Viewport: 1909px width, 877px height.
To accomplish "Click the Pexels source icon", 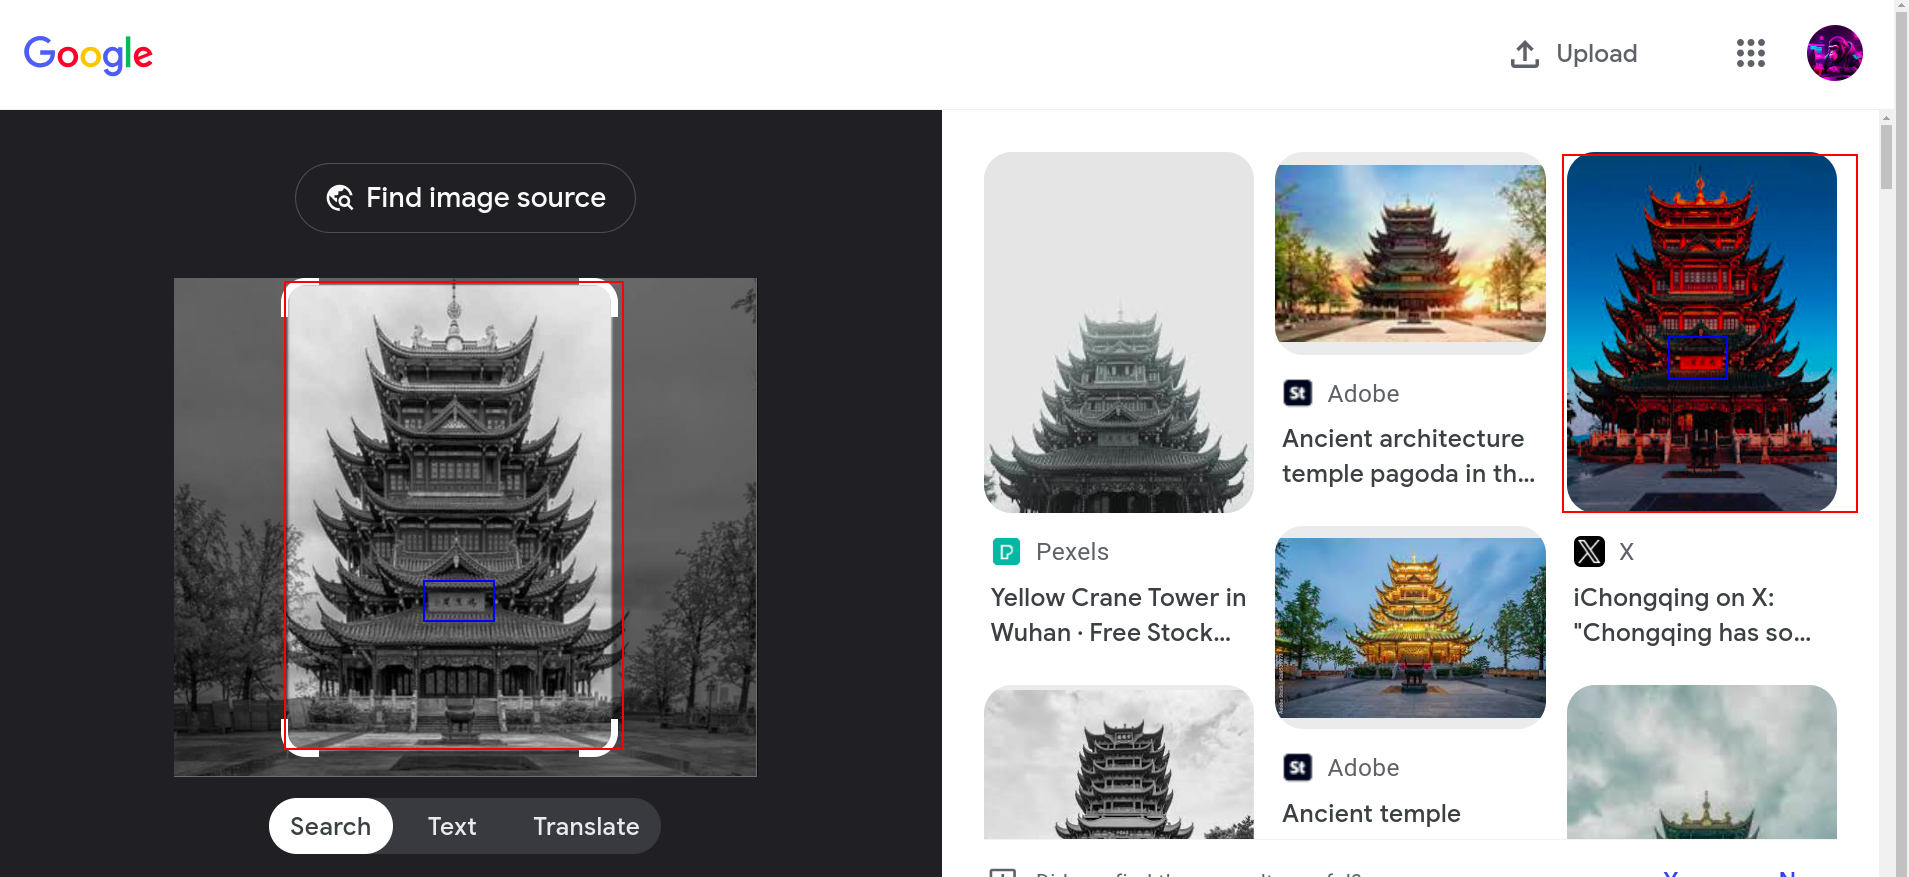I will tap(1006, 552).
